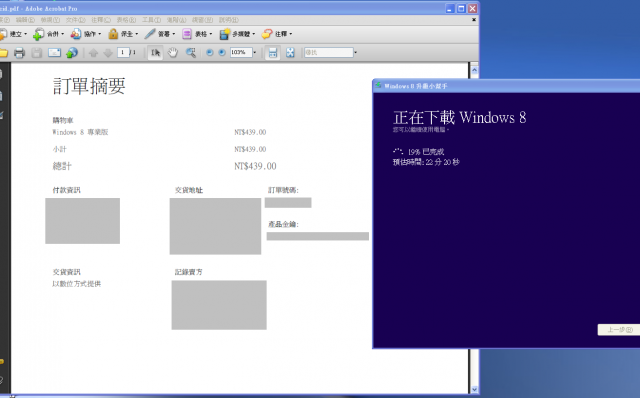
Task: Click the vertical scrollbar down arrow
Action: pyautogui.click(x=474, y=389)
